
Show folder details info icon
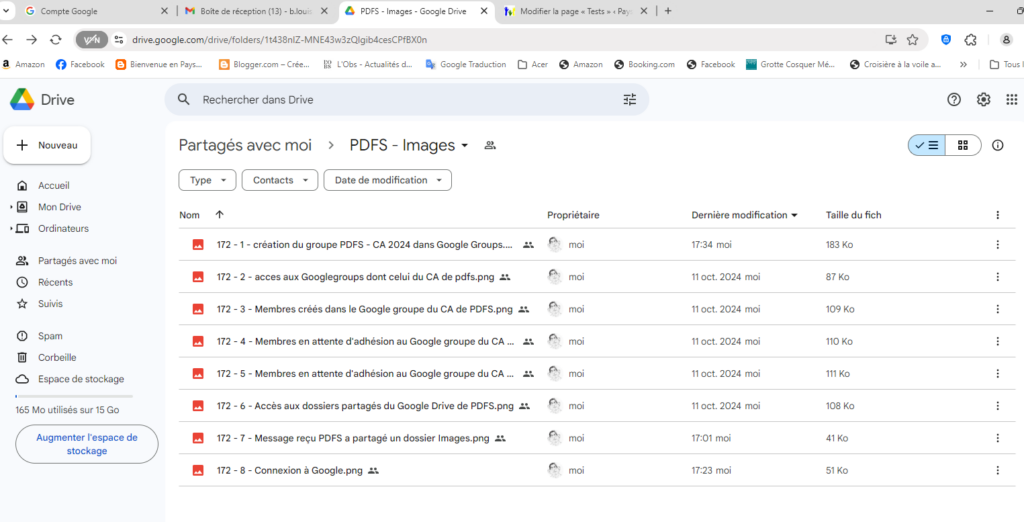click(997, 145)
